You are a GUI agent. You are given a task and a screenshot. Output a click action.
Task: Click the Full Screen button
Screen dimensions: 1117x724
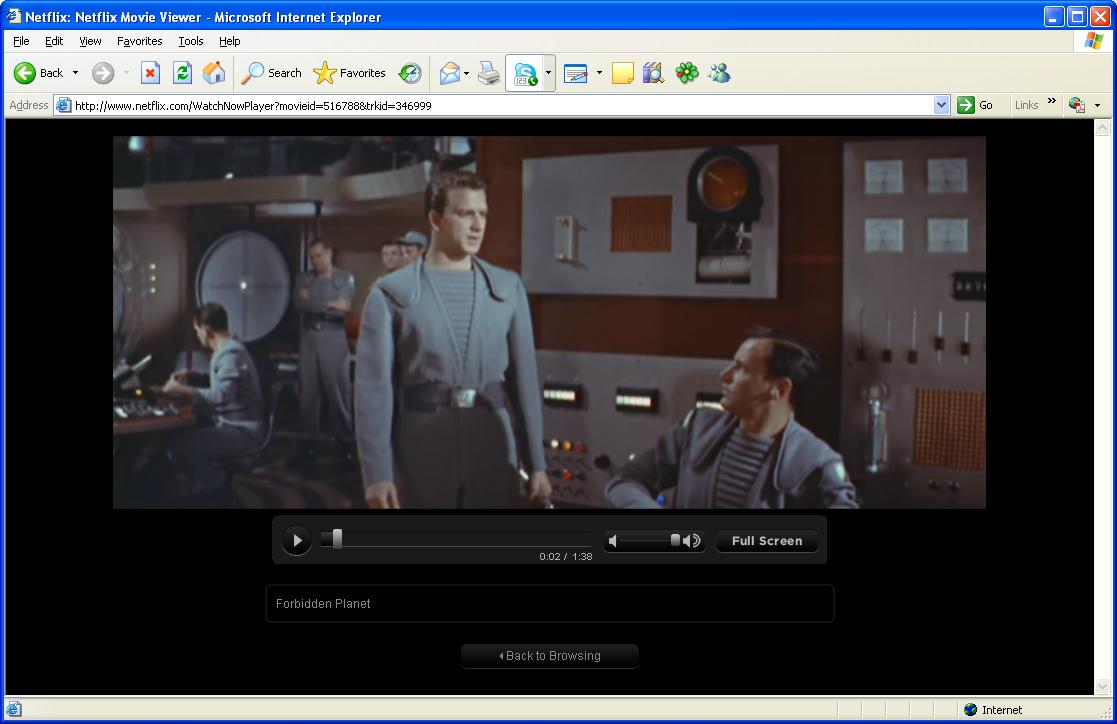click(x=767, y=541)
